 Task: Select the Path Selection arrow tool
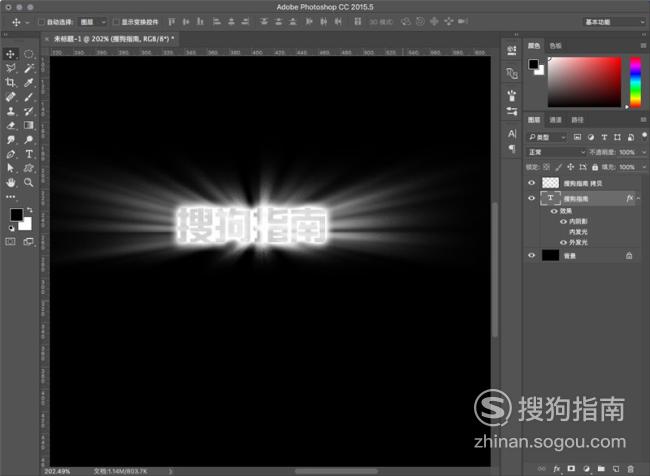(x=11, y=168)
